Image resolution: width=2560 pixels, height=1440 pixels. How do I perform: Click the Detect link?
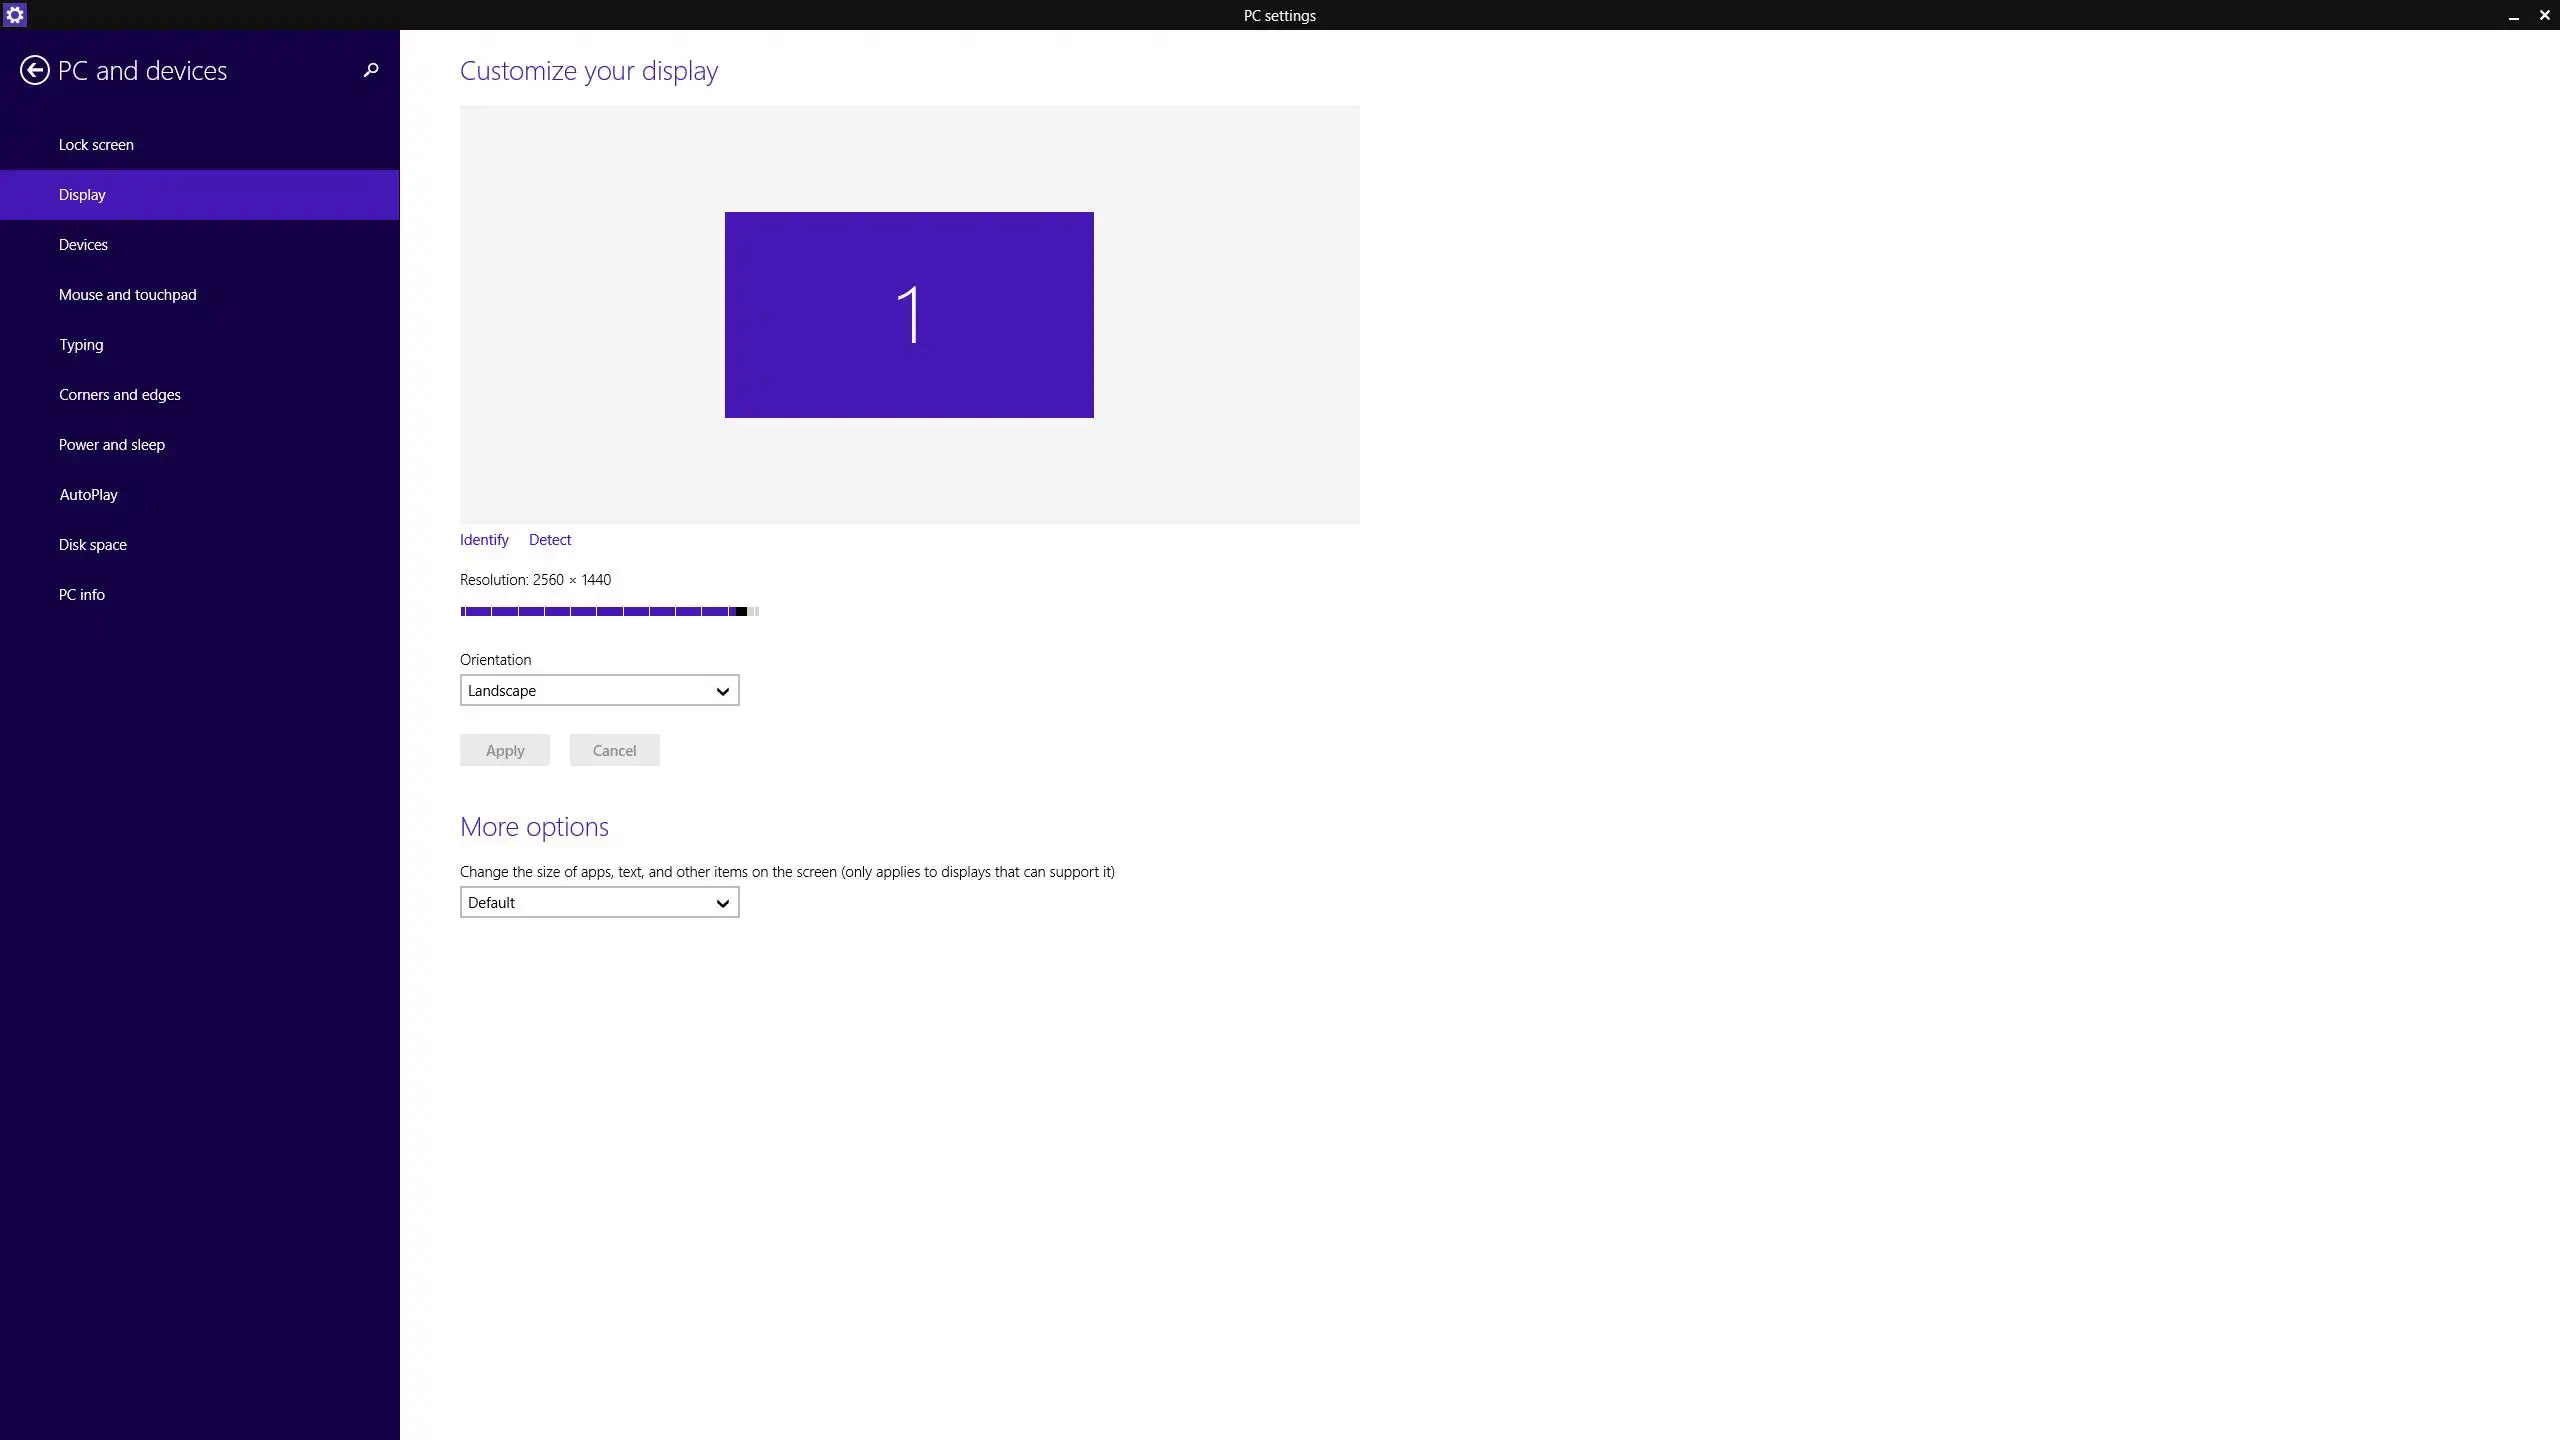coord(550,540)
